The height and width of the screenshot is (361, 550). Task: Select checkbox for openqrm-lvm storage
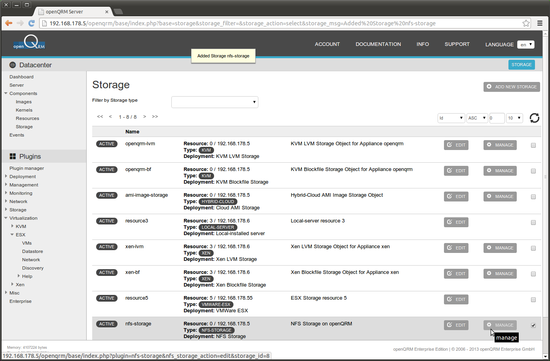533,145
